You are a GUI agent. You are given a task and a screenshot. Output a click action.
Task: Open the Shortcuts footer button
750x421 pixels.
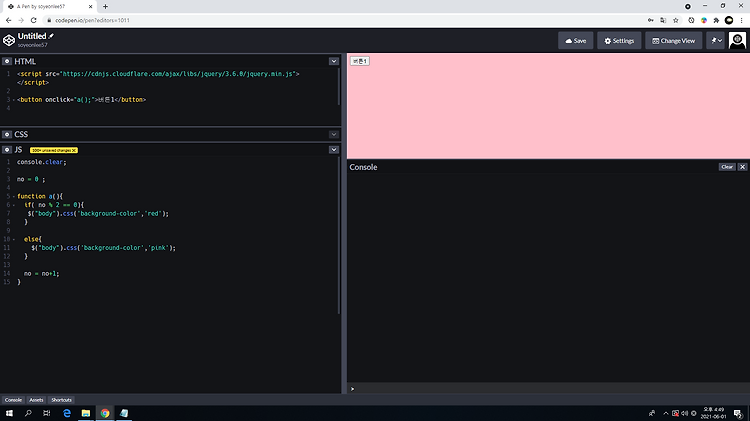click(61, 400)
